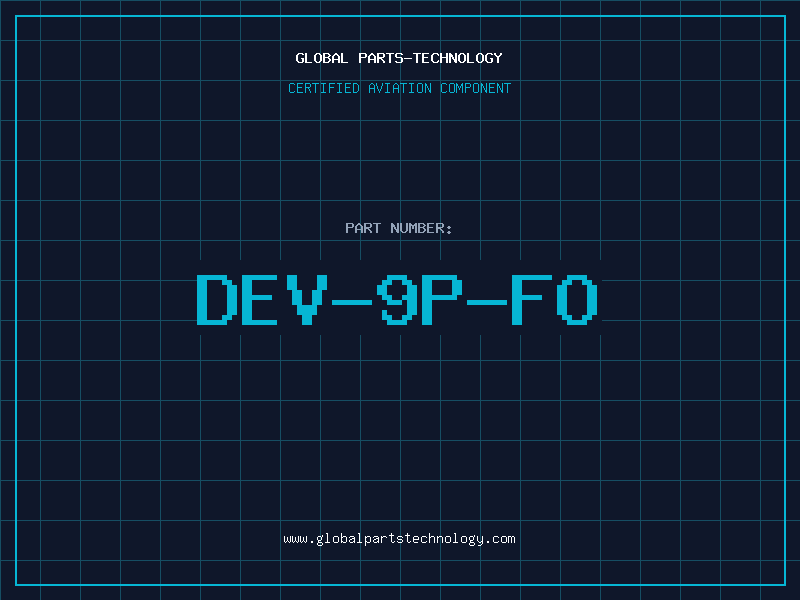Click the word GLOBAL in the header
The height and width of the screenshot is (600, 800).
click(321, 58)
